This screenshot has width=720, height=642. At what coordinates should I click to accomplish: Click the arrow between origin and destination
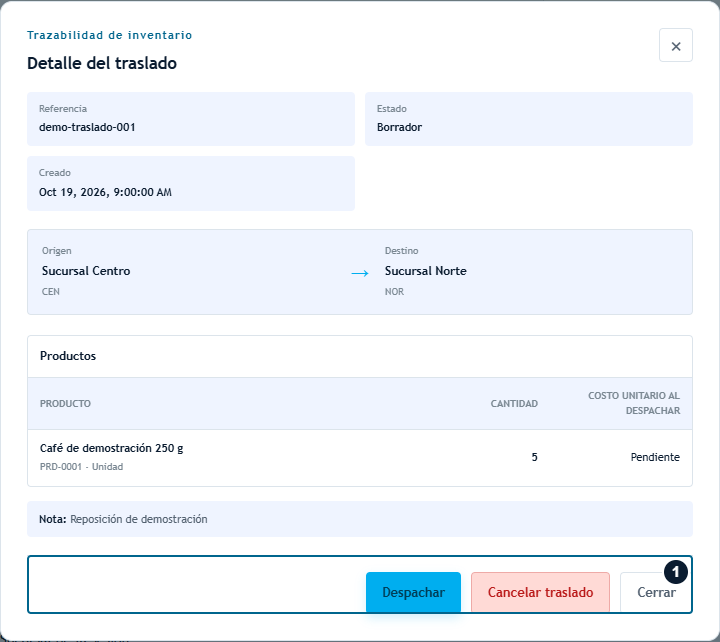[x=360, y=273]
